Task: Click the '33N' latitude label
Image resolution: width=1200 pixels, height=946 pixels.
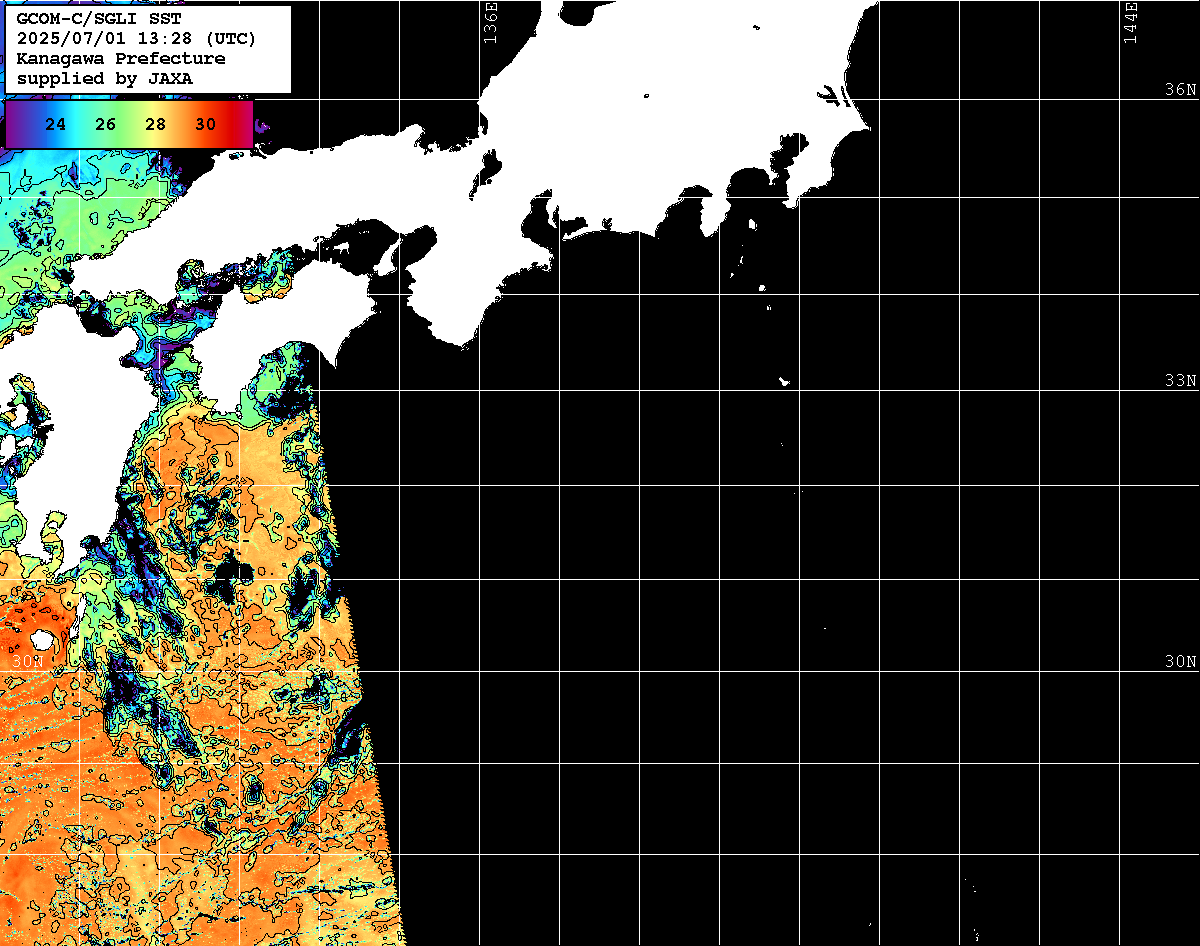Action: coord(1180,381)
